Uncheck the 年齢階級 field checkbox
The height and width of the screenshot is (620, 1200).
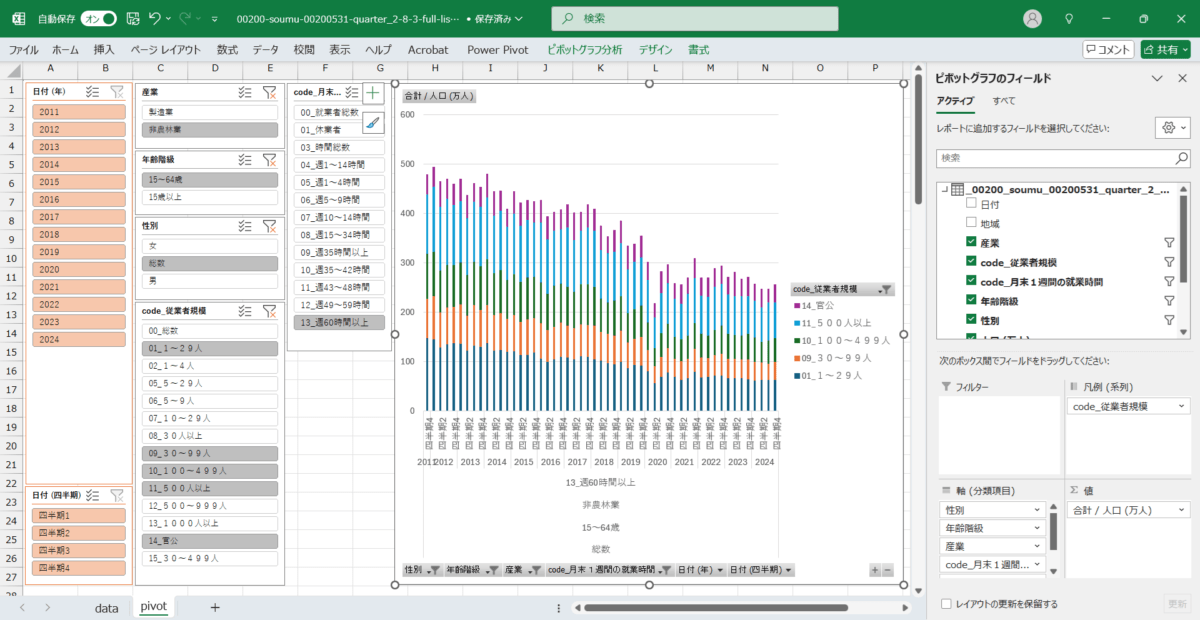pyautogui.click(x=971, y=300)
